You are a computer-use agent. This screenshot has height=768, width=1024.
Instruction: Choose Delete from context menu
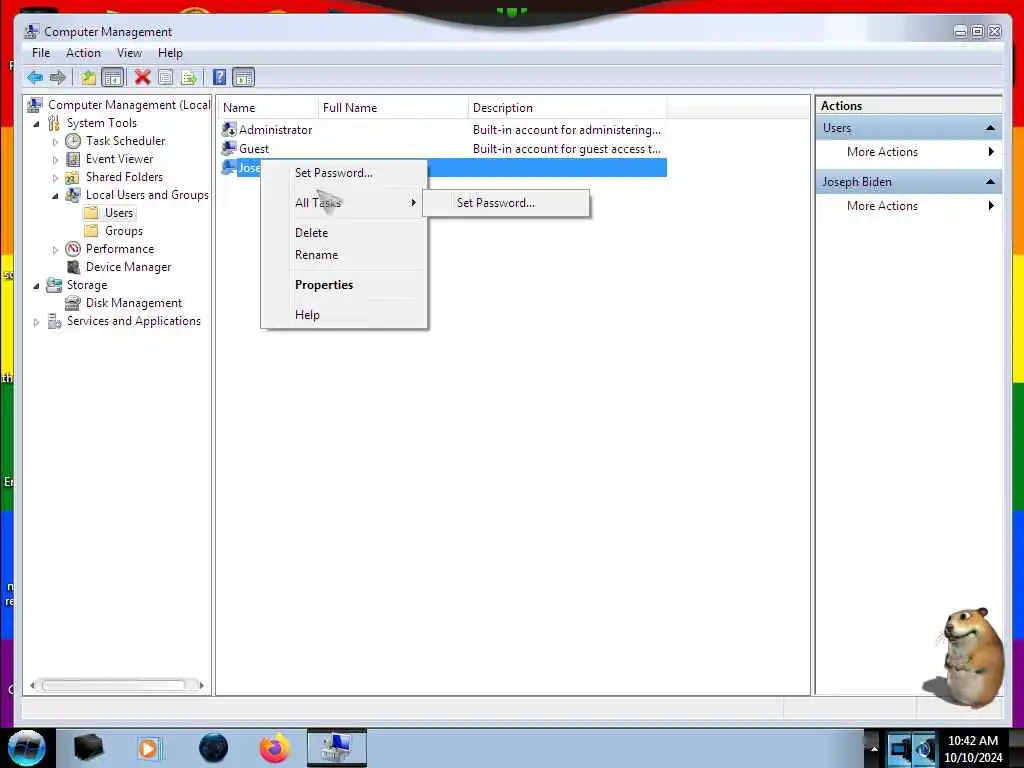tap(344, 232)
